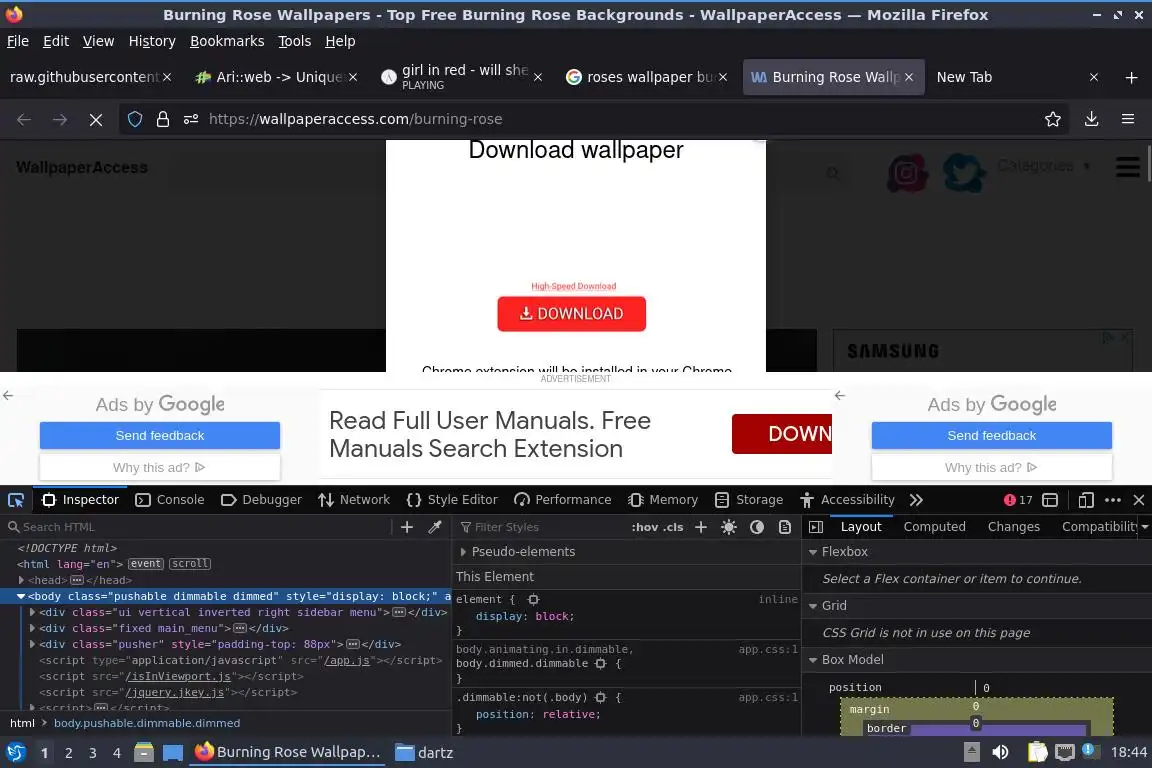This screenshot has height=768, width=1152.
Task: Open the Downloads toolbar icon
Action: pyautogui.click(x=1092, y=119)
